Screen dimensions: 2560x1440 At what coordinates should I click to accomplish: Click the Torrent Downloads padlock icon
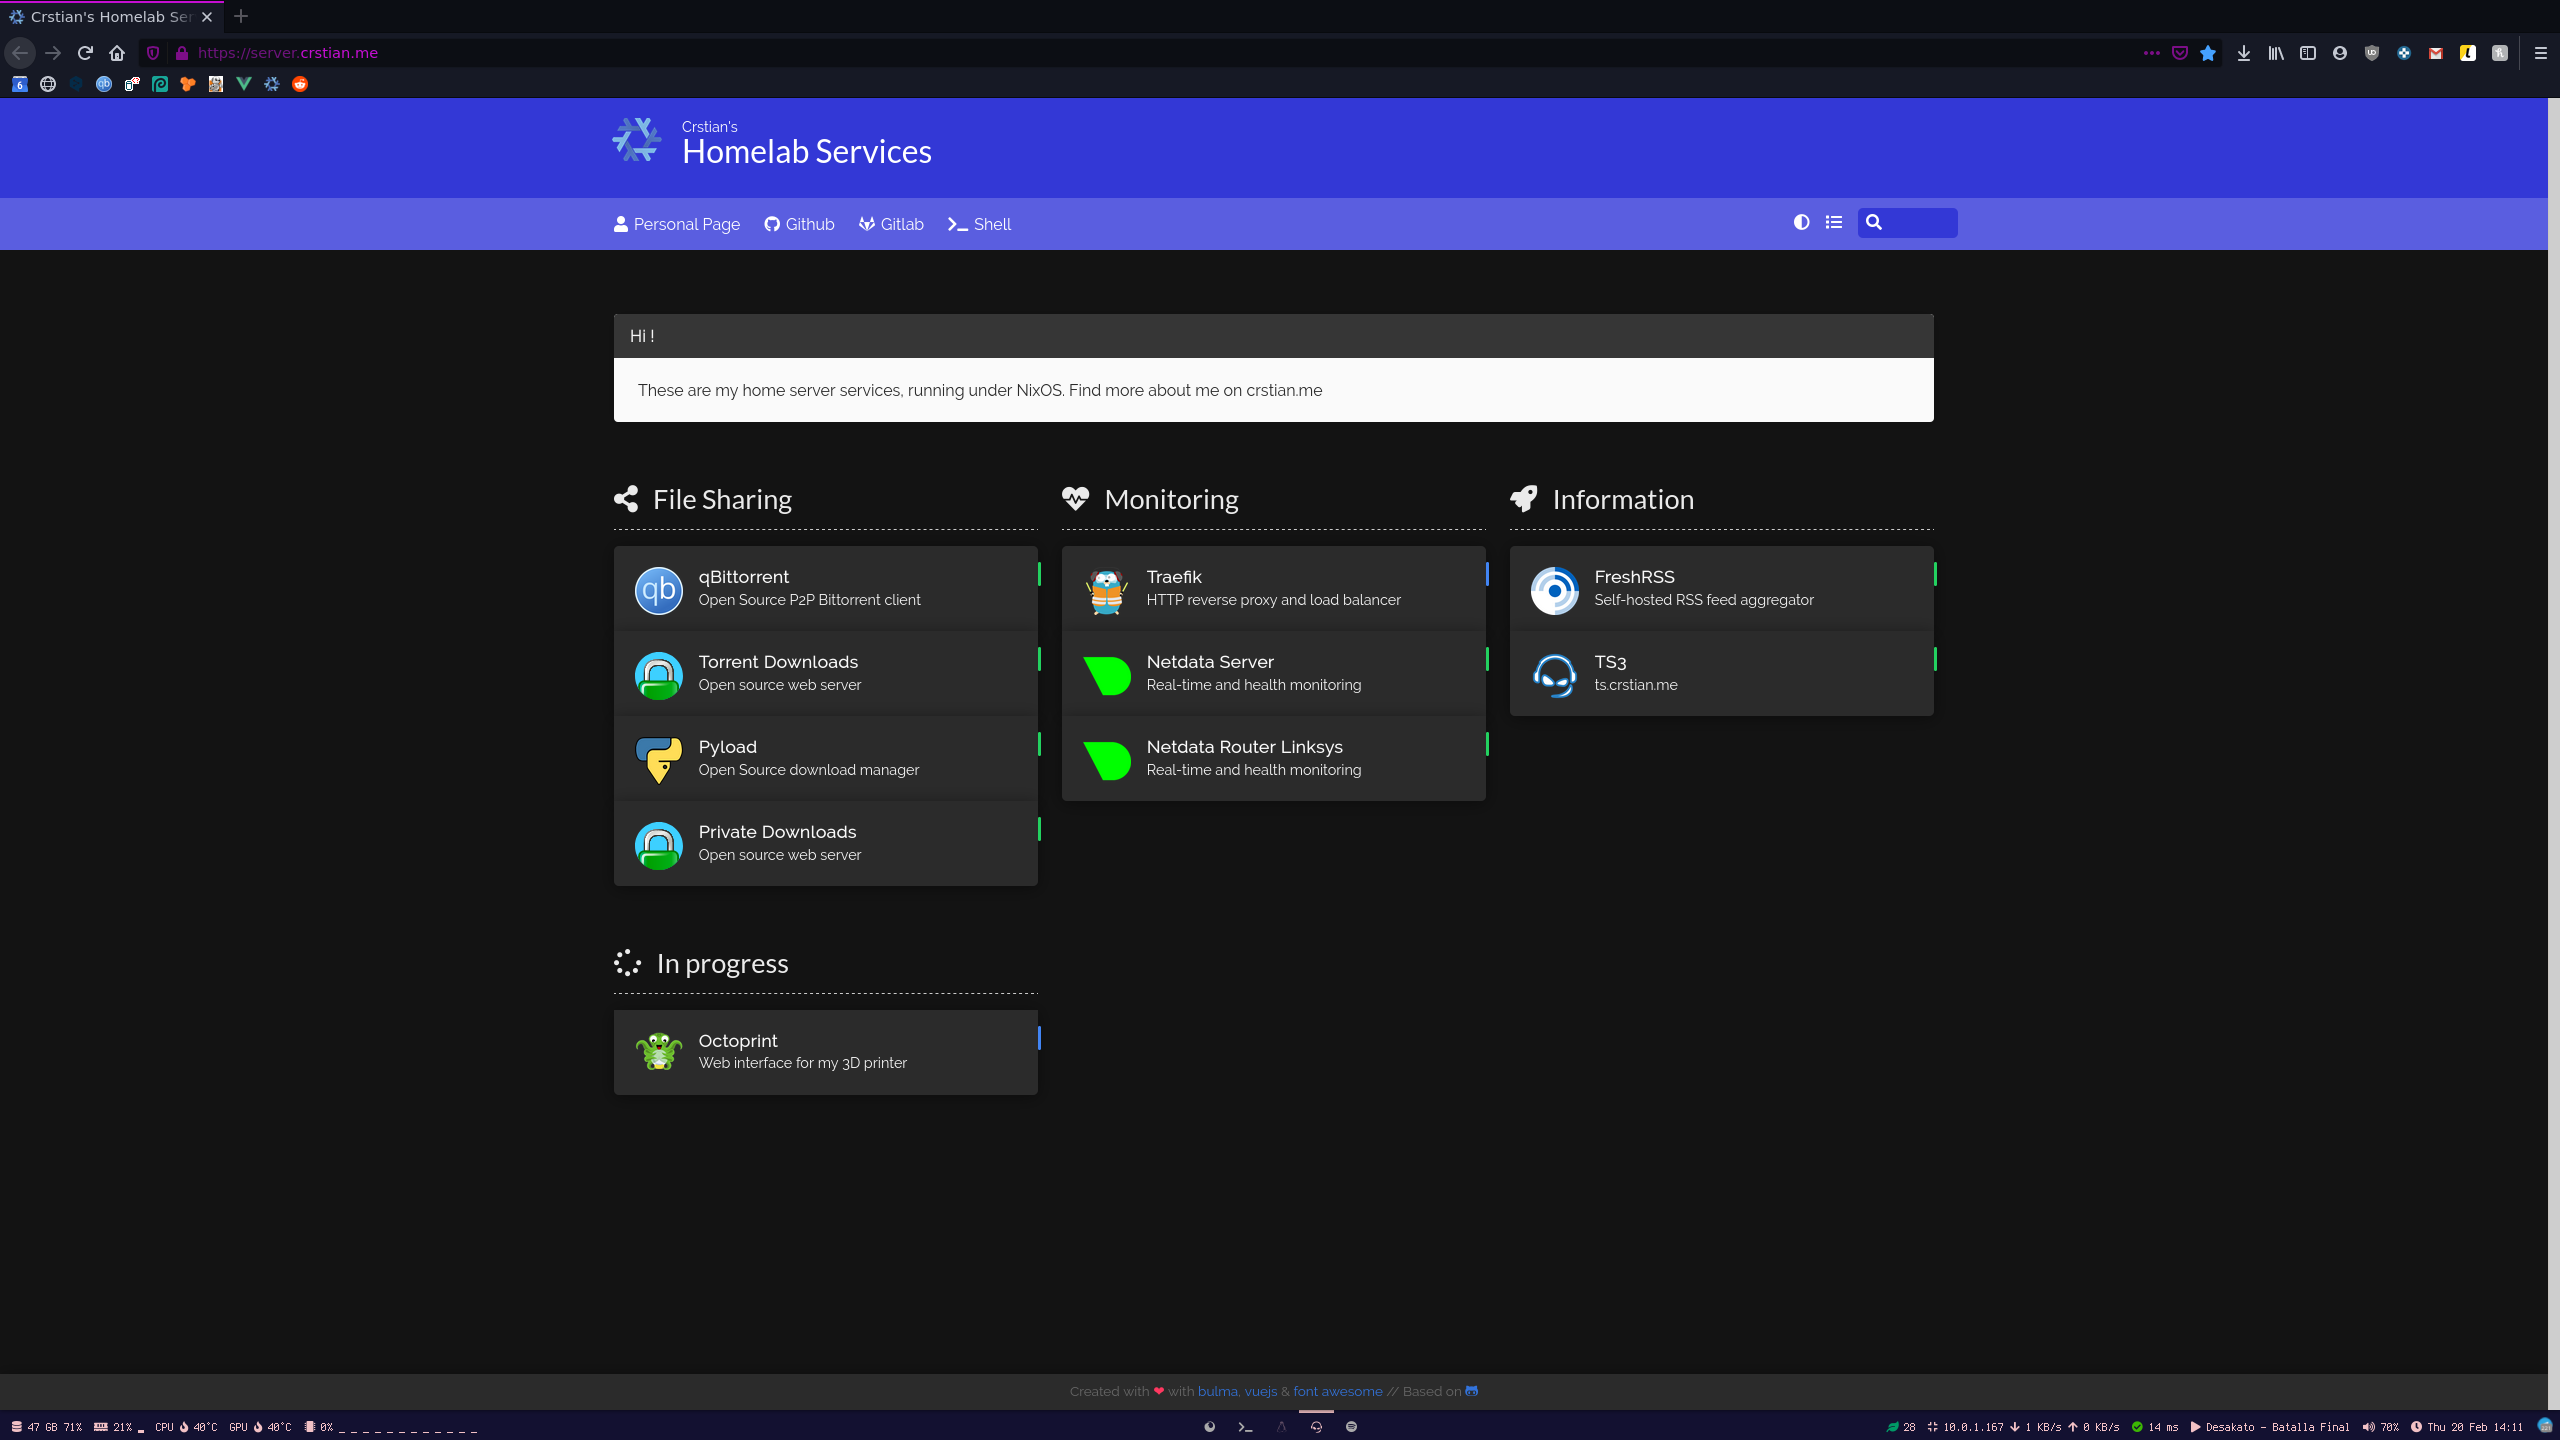pos(658,675)
